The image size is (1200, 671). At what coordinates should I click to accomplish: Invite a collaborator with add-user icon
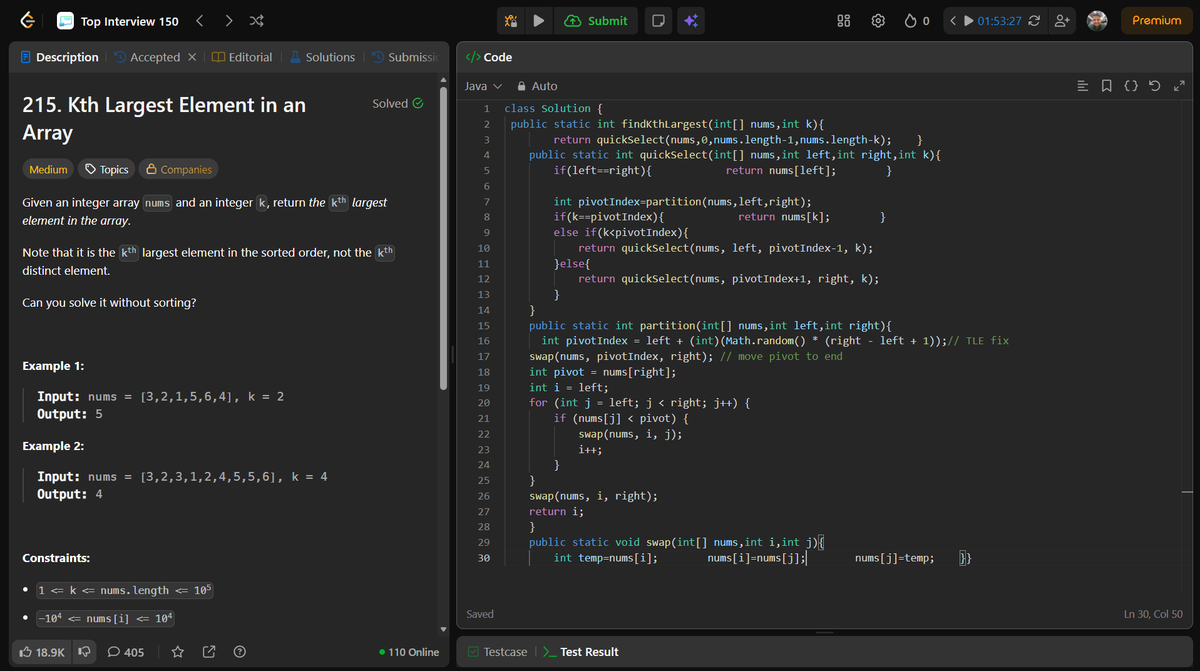pos(1064,21)
